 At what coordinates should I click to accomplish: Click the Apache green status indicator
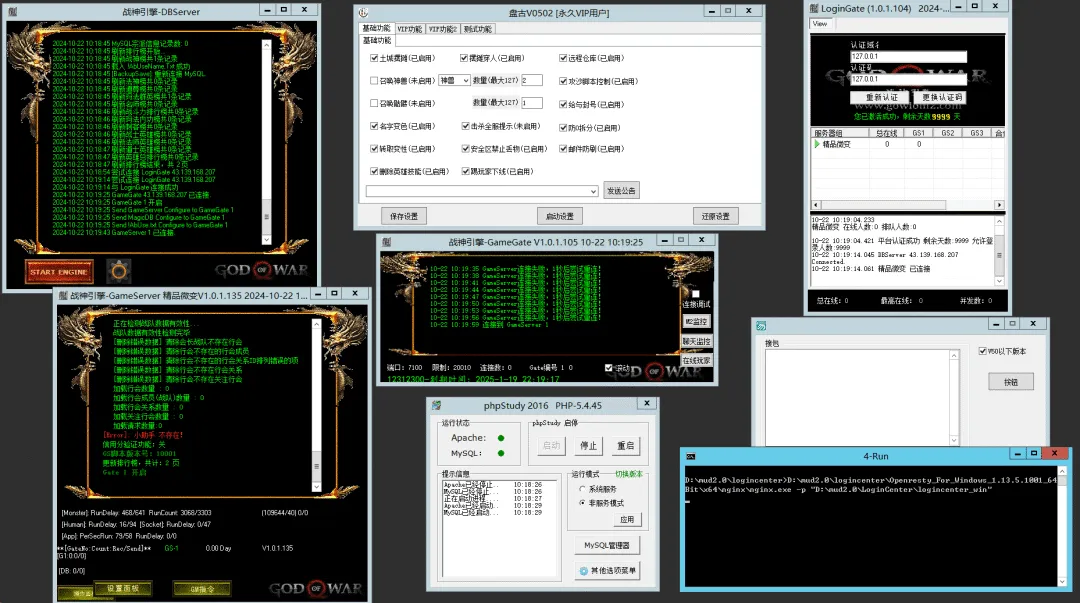(x=501, y=438)
